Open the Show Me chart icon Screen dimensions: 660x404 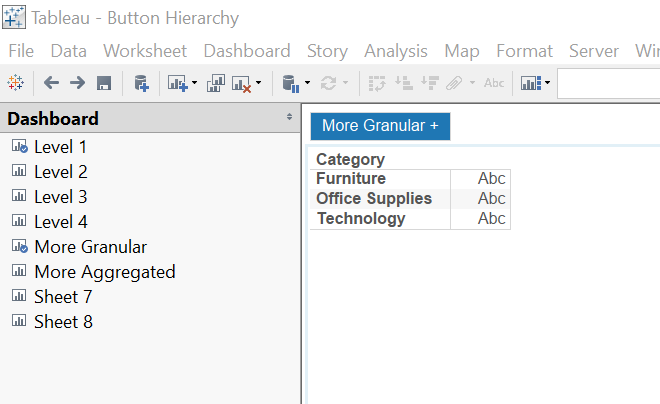click(530, 84)
